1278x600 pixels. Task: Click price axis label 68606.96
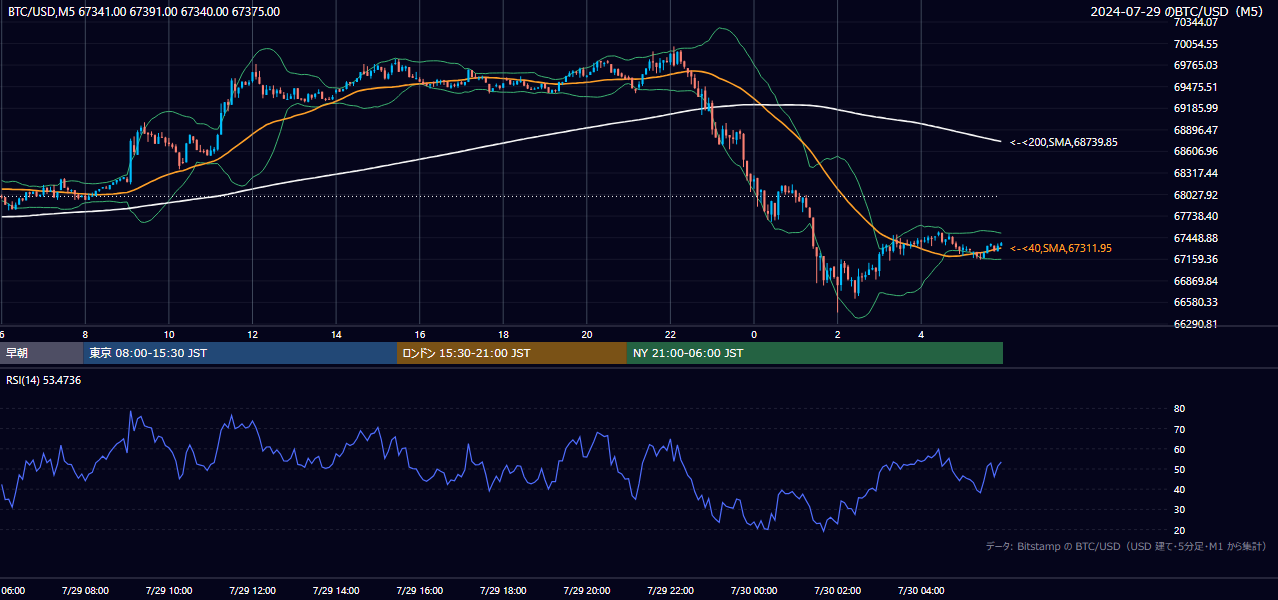coord(1196,152)
